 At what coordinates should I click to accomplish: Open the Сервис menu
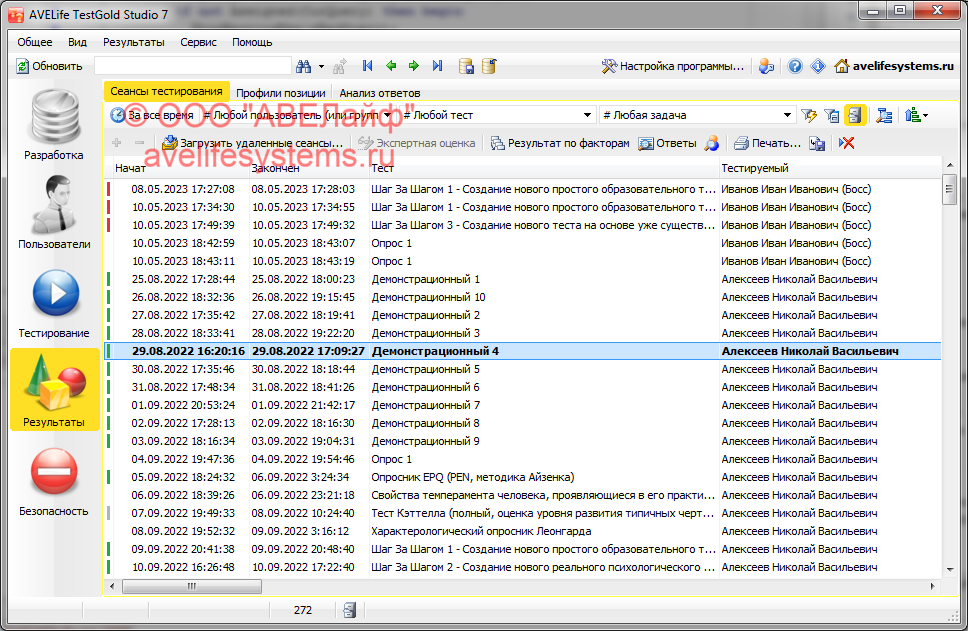(198, 42)
